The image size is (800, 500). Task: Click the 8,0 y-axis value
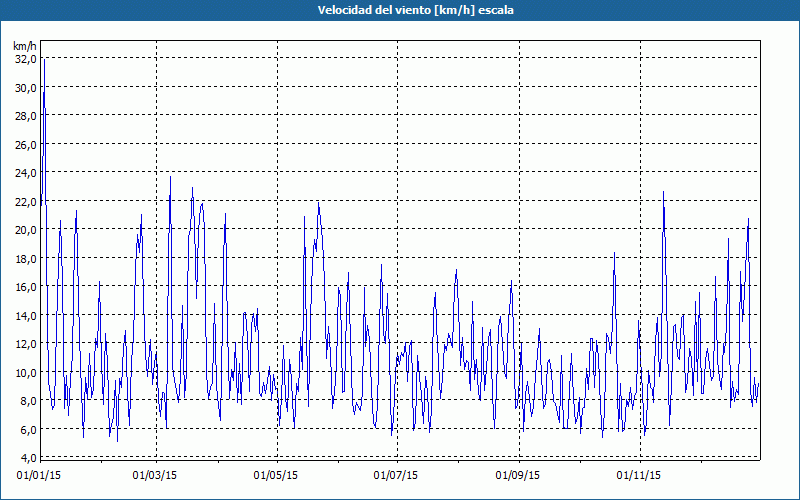pos(29,401)
